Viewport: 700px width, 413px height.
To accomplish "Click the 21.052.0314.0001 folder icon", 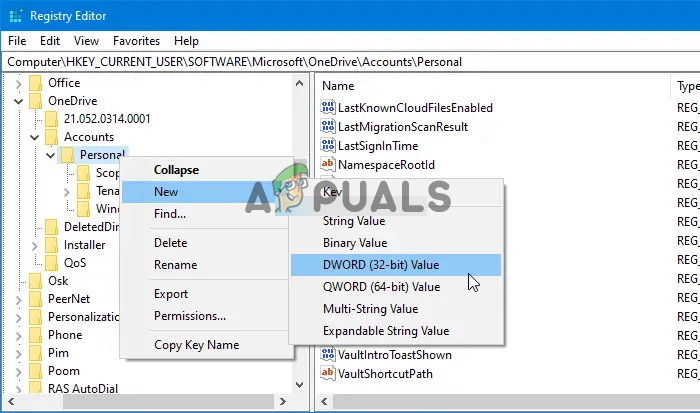I will 51,119.
